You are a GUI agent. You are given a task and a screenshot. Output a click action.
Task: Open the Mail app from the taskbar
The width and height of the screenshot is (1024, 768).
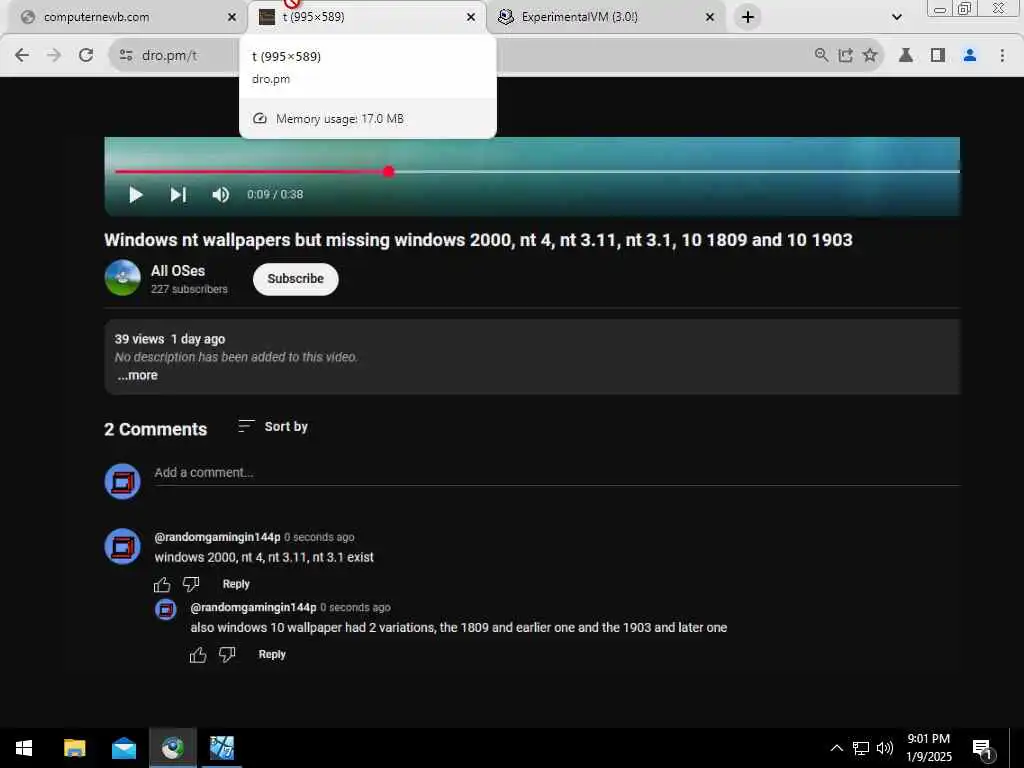123,748
